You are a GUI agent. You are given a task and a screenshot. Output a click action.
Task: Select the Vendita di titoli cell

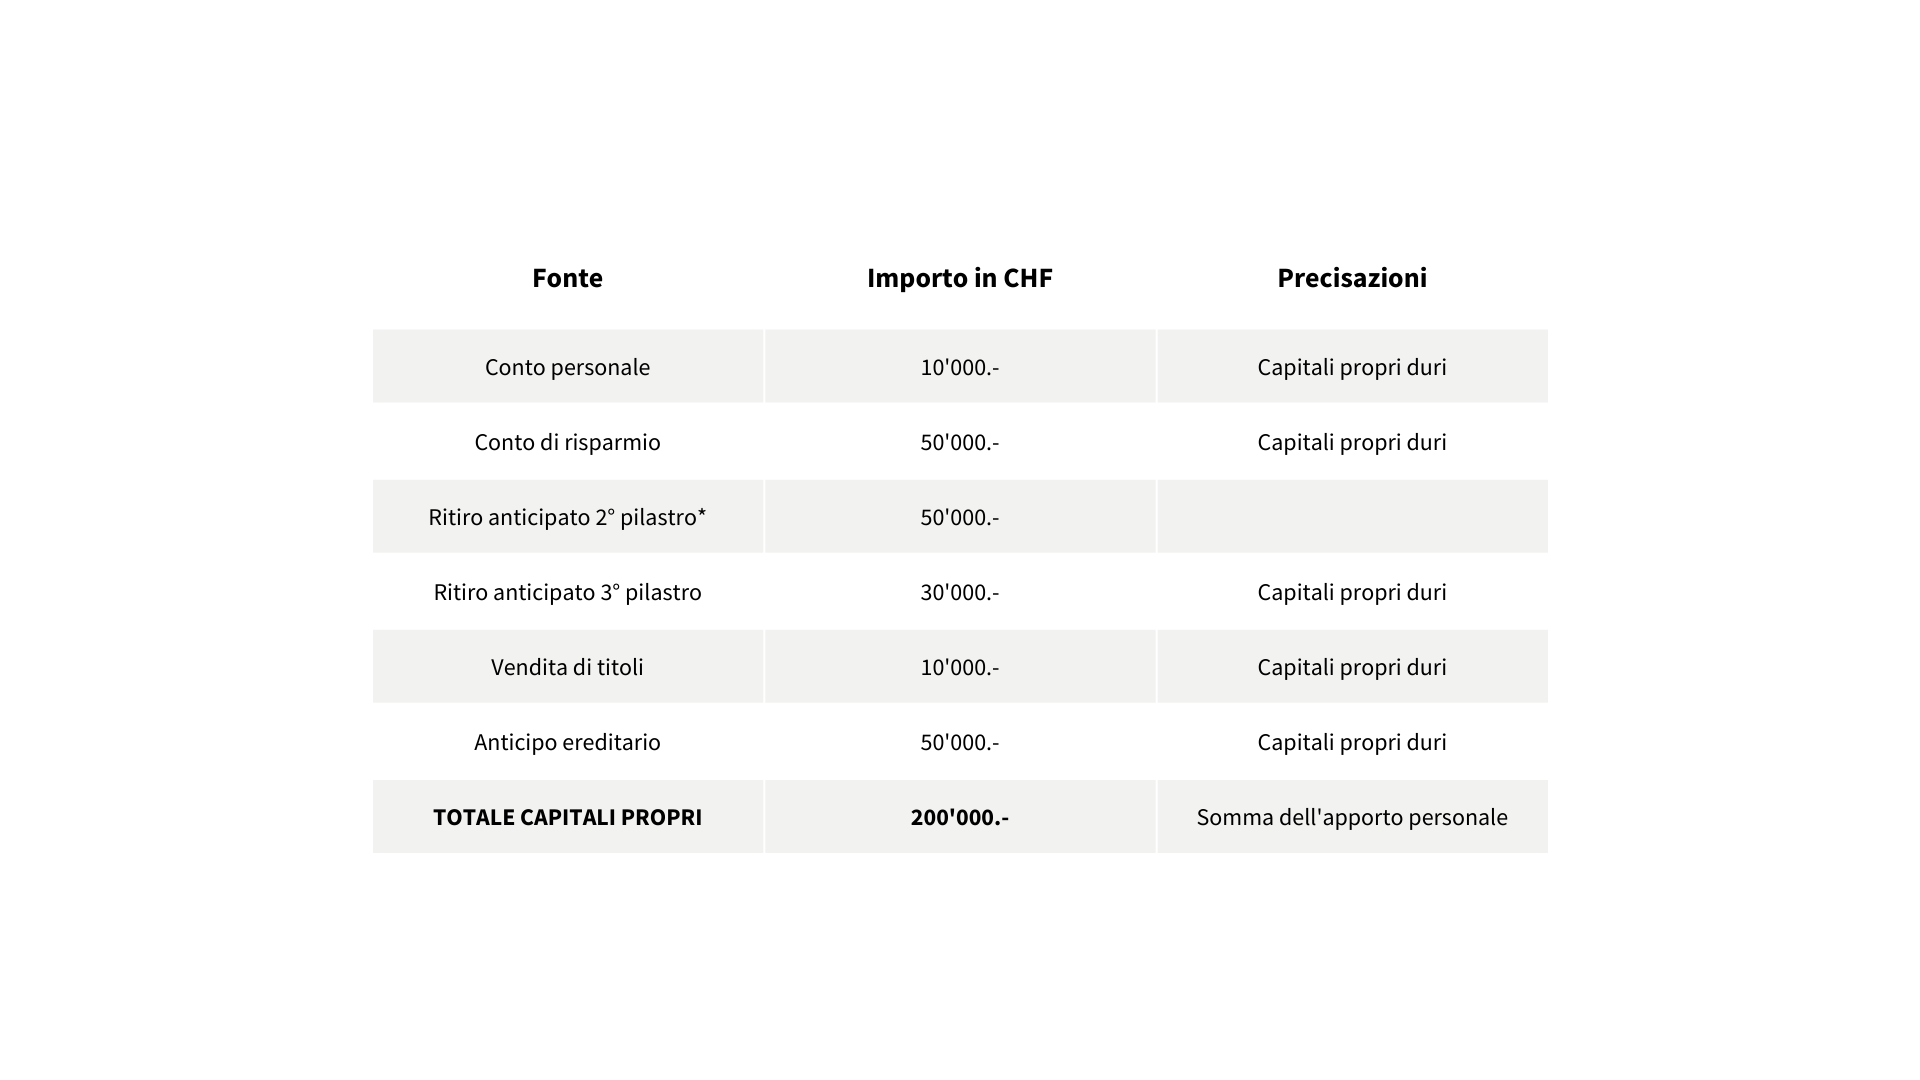click(x=567, y=667)
